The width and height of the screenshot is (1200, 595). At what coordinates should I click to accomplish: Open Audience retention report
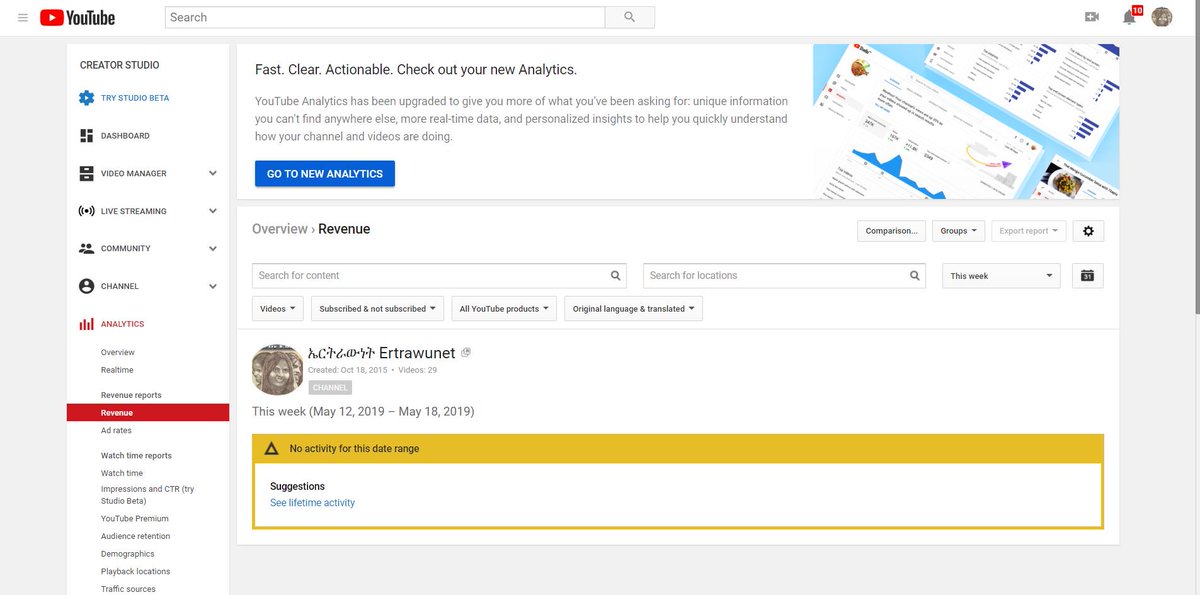pyautogui.click(x=136, y=536)
